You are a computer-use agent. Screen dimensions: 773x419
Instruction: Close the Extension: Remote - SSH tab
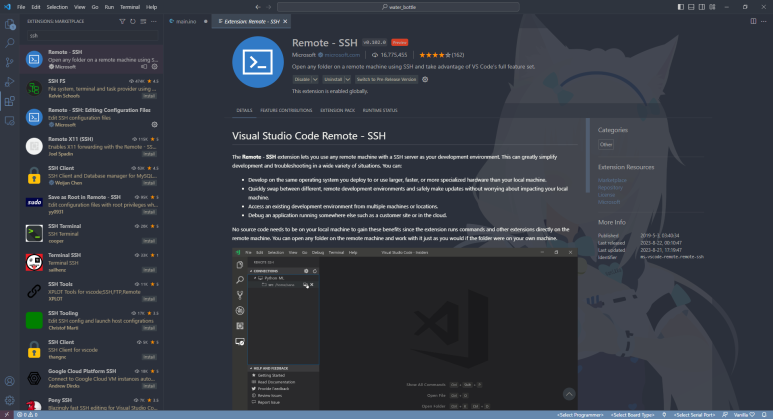tap(285, 21)
